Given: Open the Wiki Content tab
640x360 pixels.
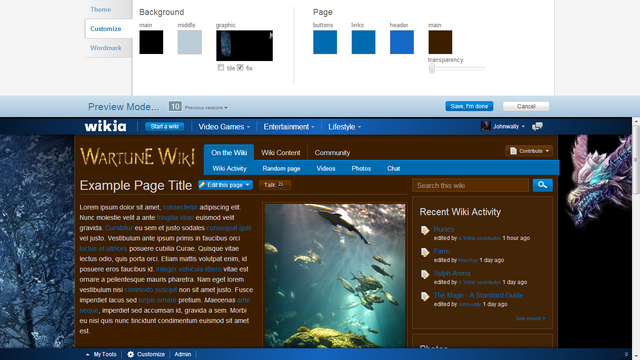Looking at the screenshot, I should pos(280,153).
